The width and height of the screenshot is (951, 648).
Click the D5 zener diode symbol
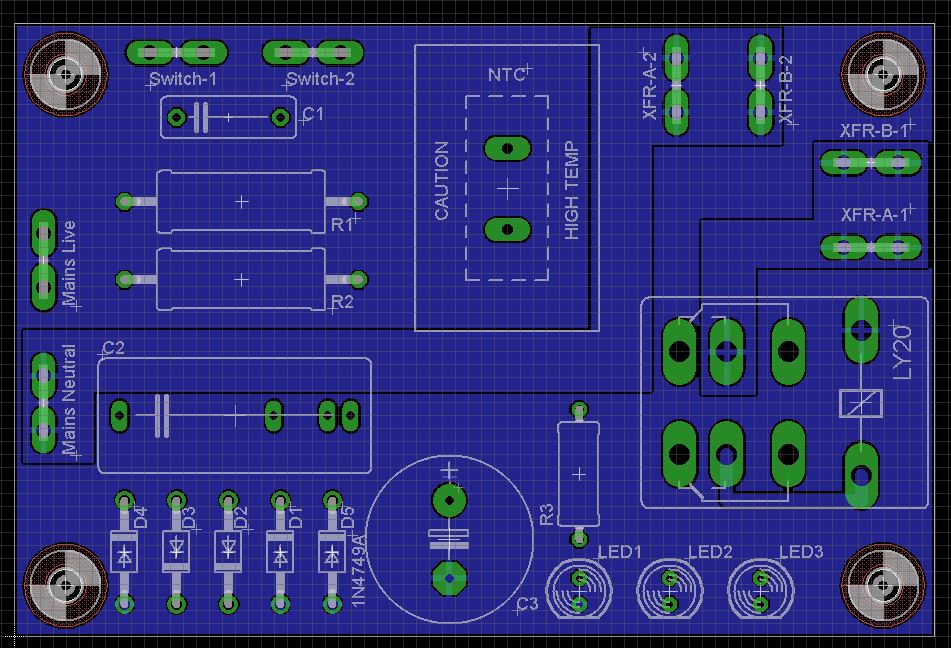point(332,554)
